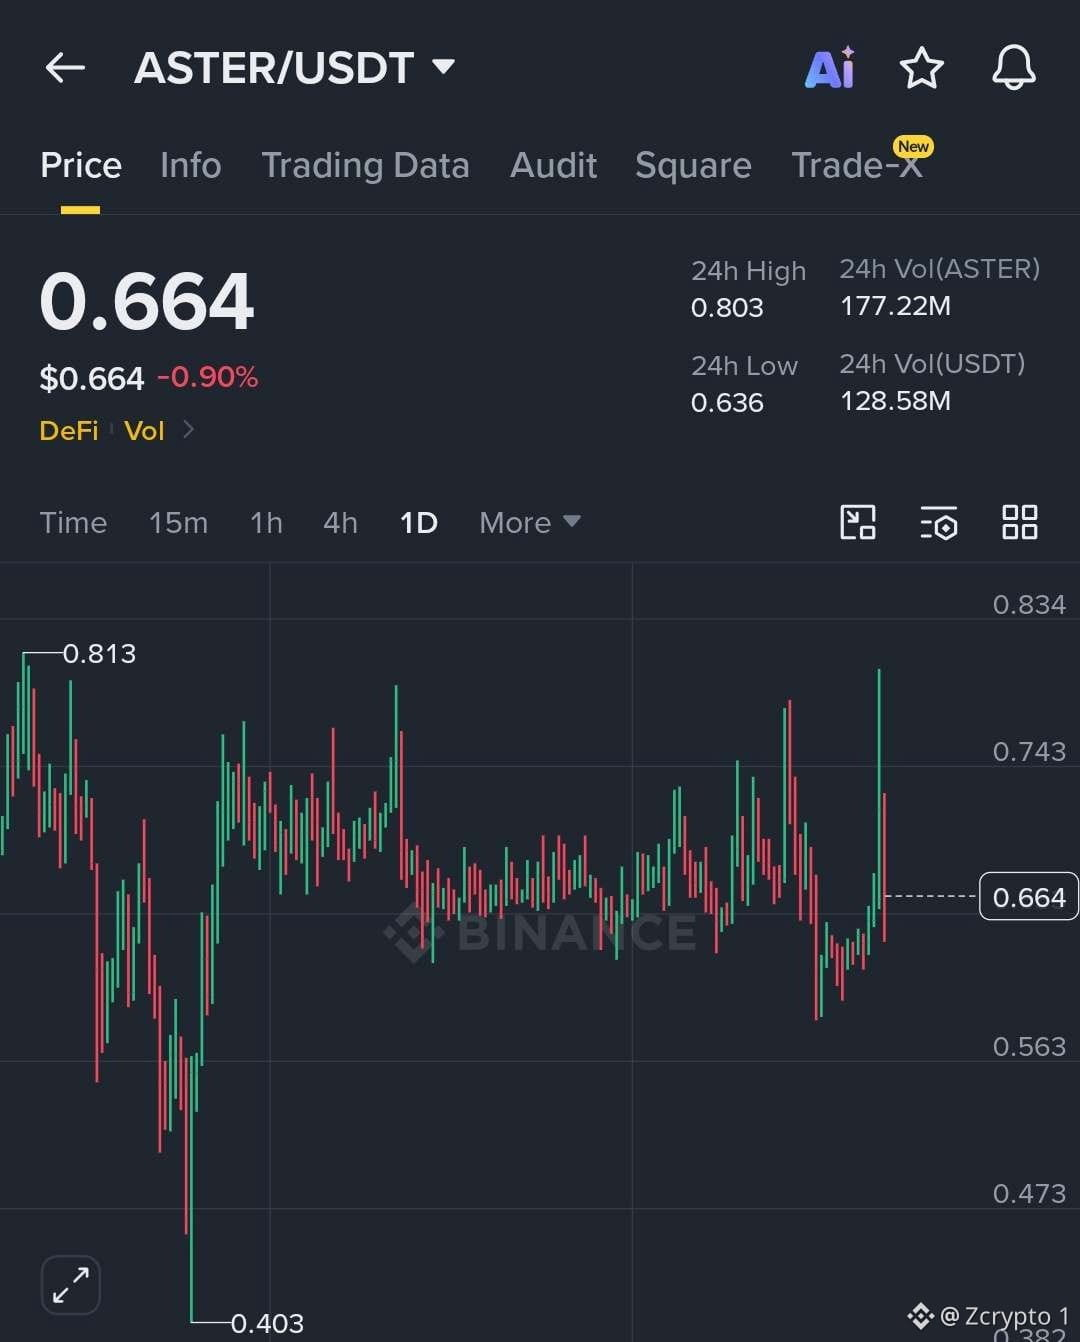Select the 1D chart interval
Screen dimensions: 1080x1342
(418, 522)
